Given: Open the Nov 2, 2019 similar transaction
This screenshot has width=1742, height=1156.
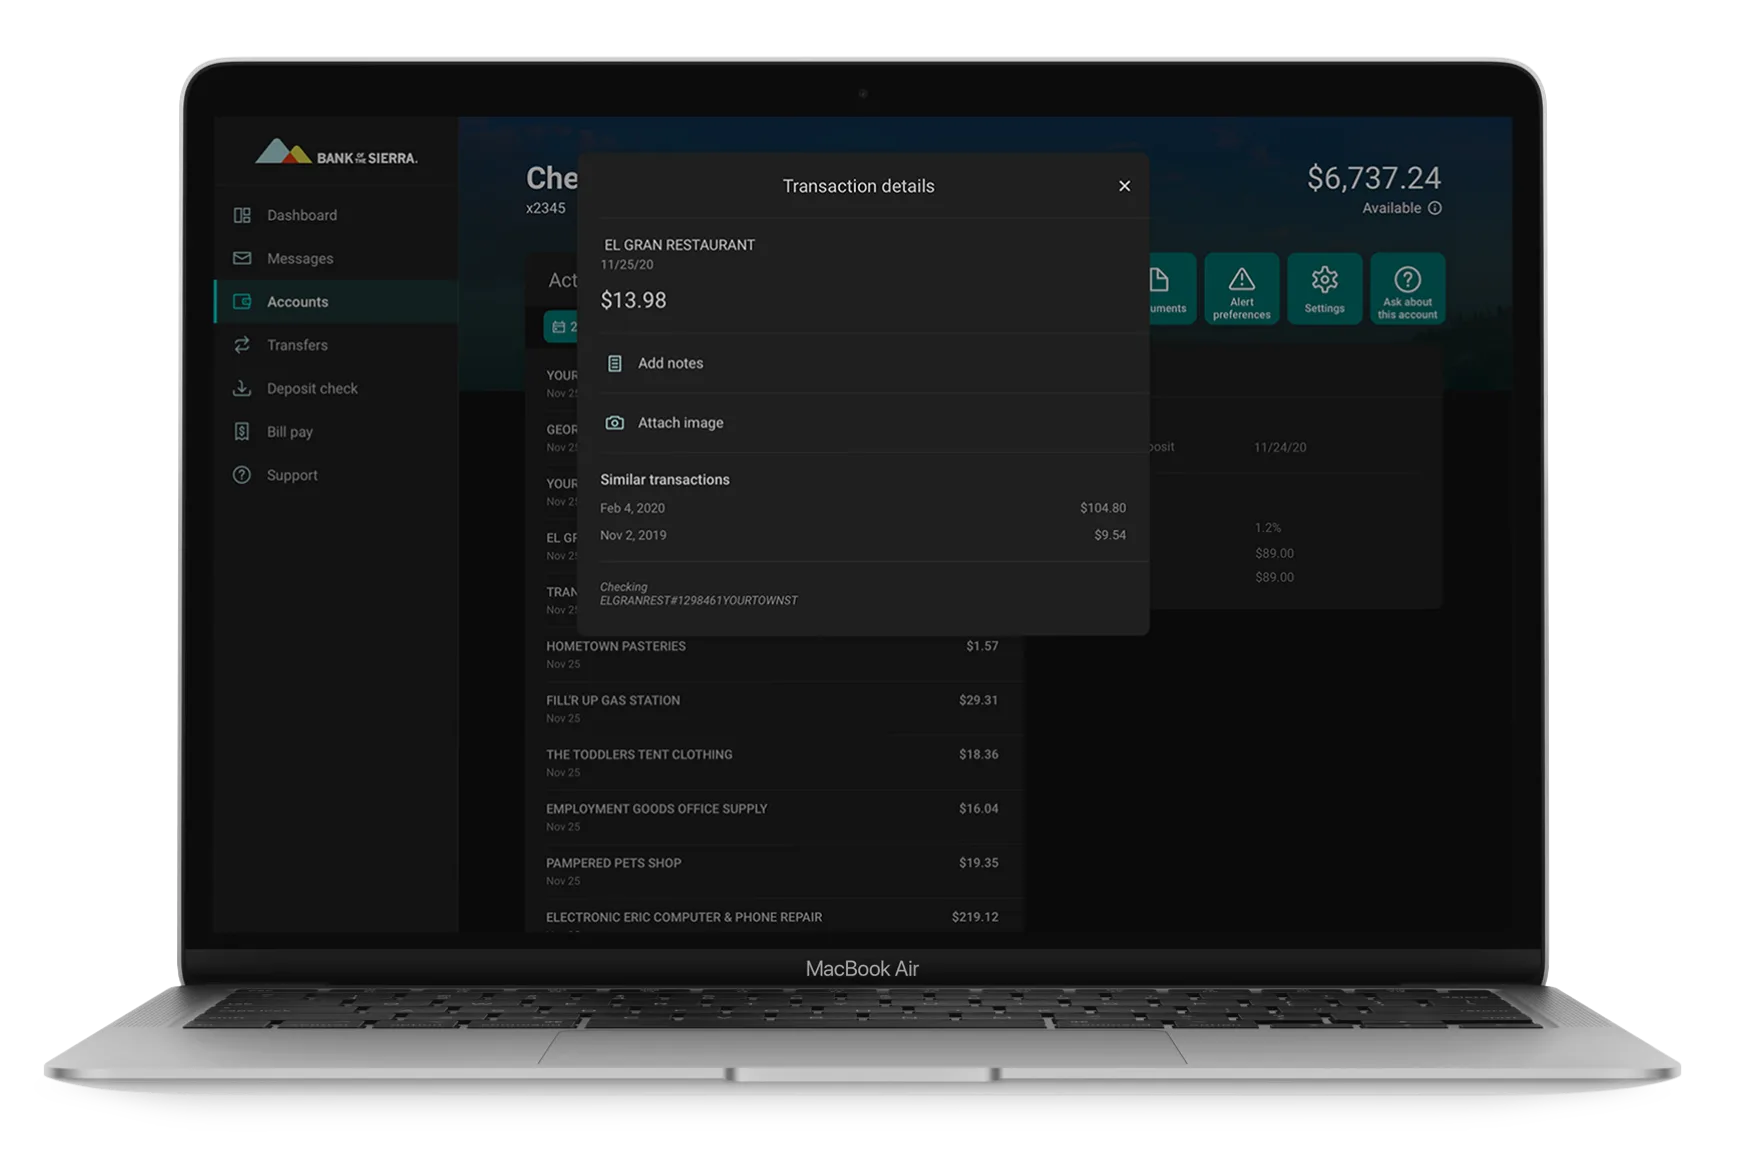Looking at the screenshot, I should [862, 535].
